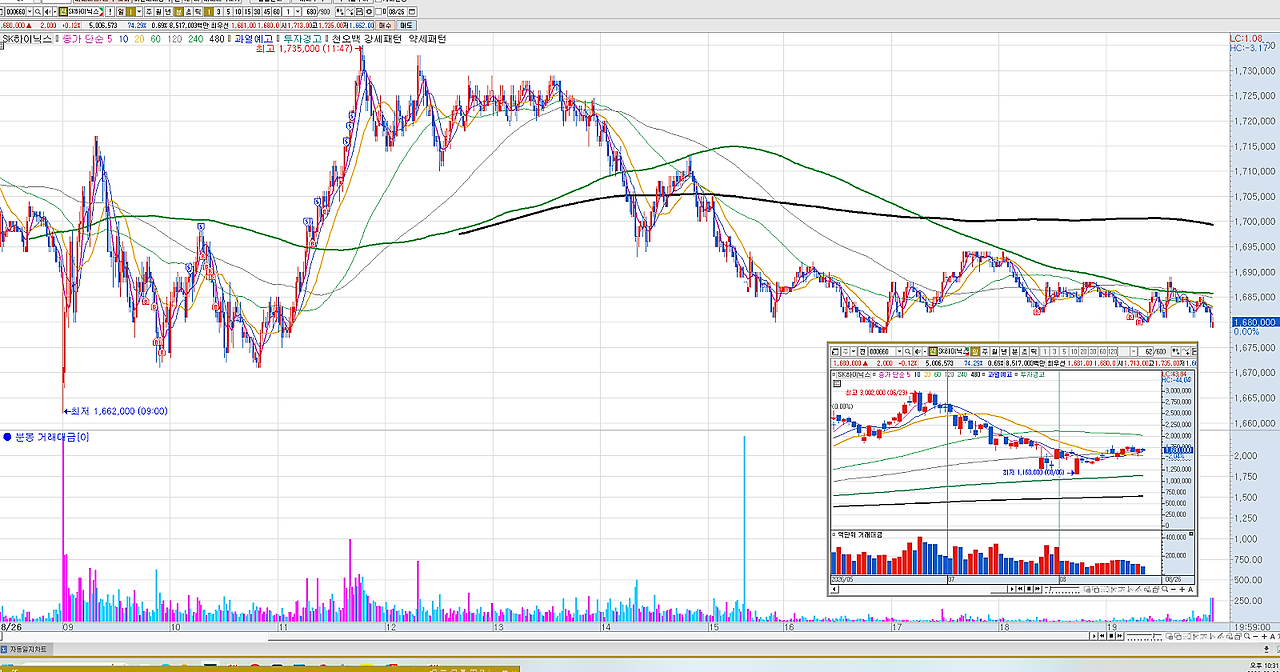Viewport: 1280px width, 672px height.
Task: Click the 5 moving-average legend label
Action: pyautogui.click(x=110, y=39)
